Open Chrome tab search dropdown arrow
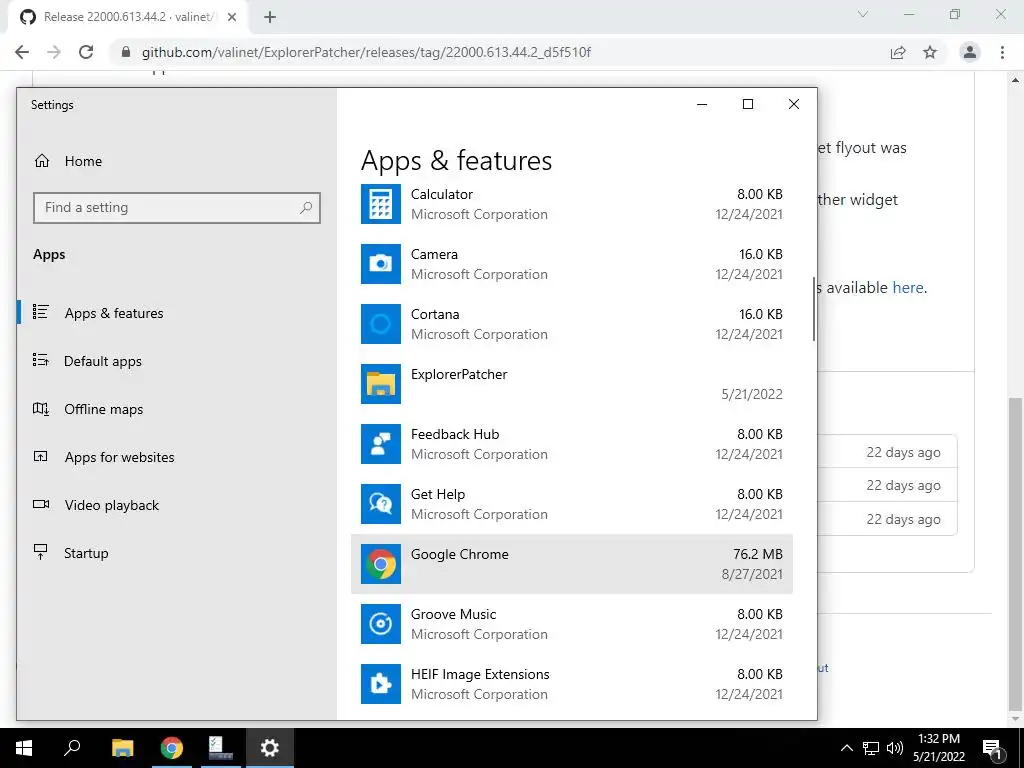The image size is (1024, 768). (x=863, y=14)
